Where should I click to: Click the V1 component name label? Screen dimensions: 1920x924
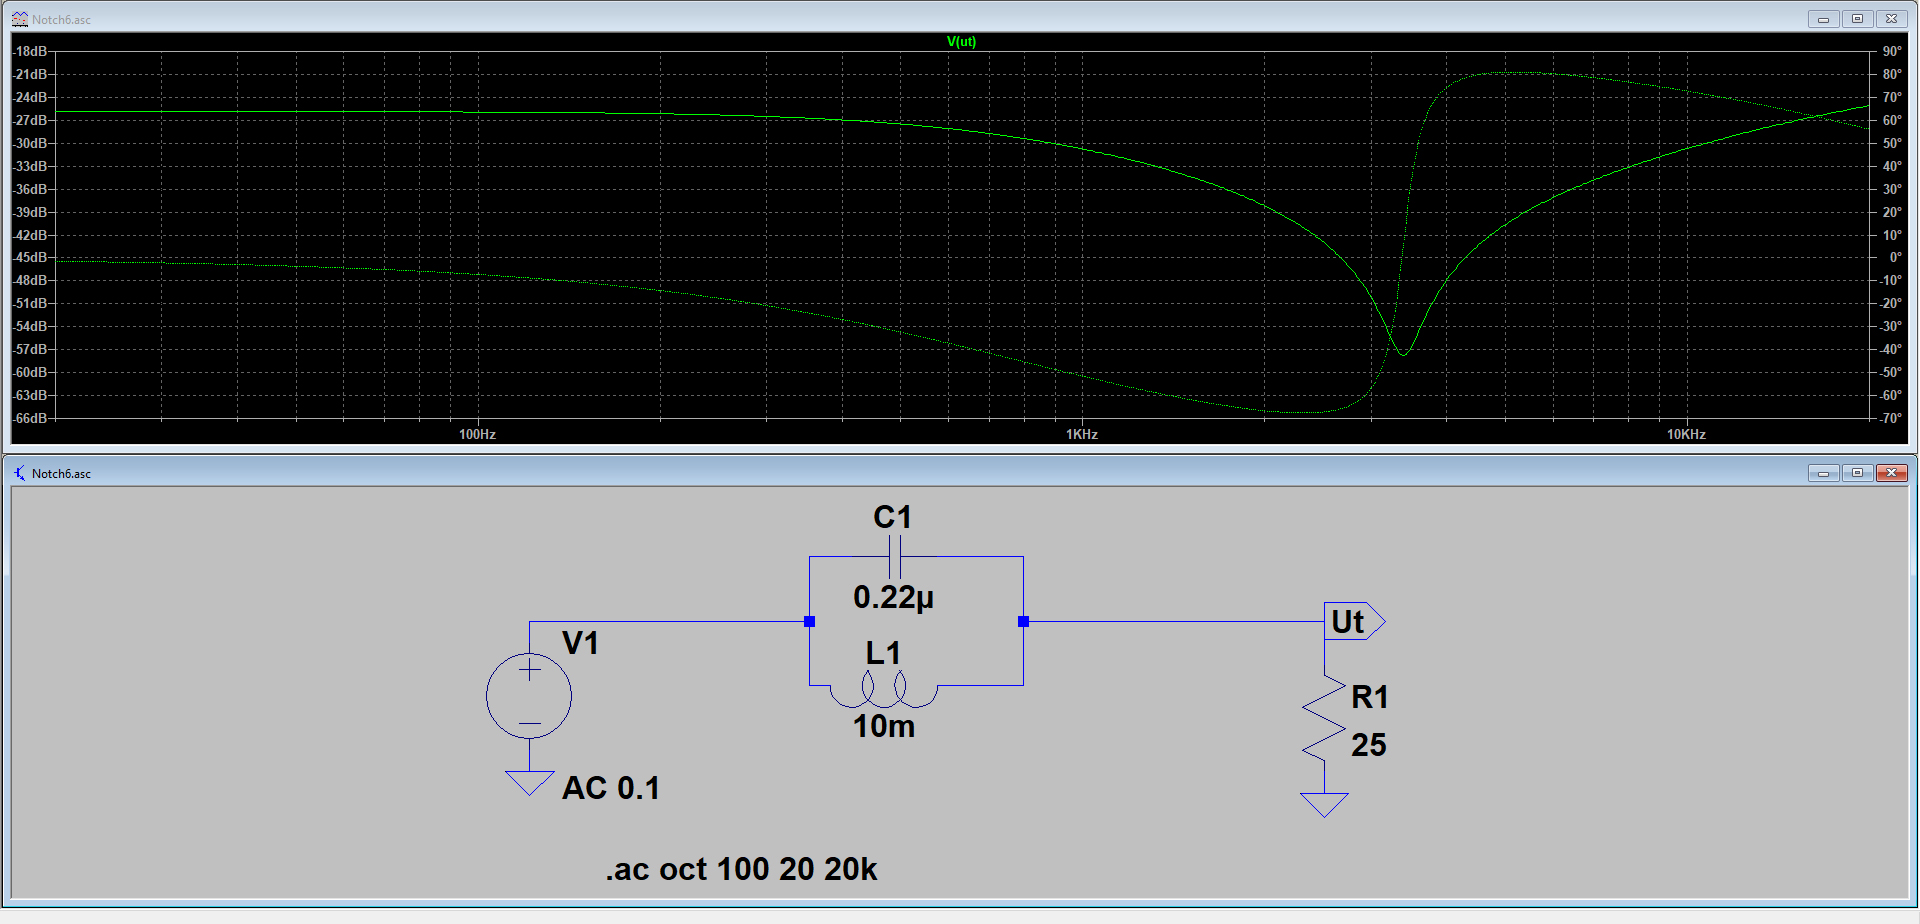point(580,643)
